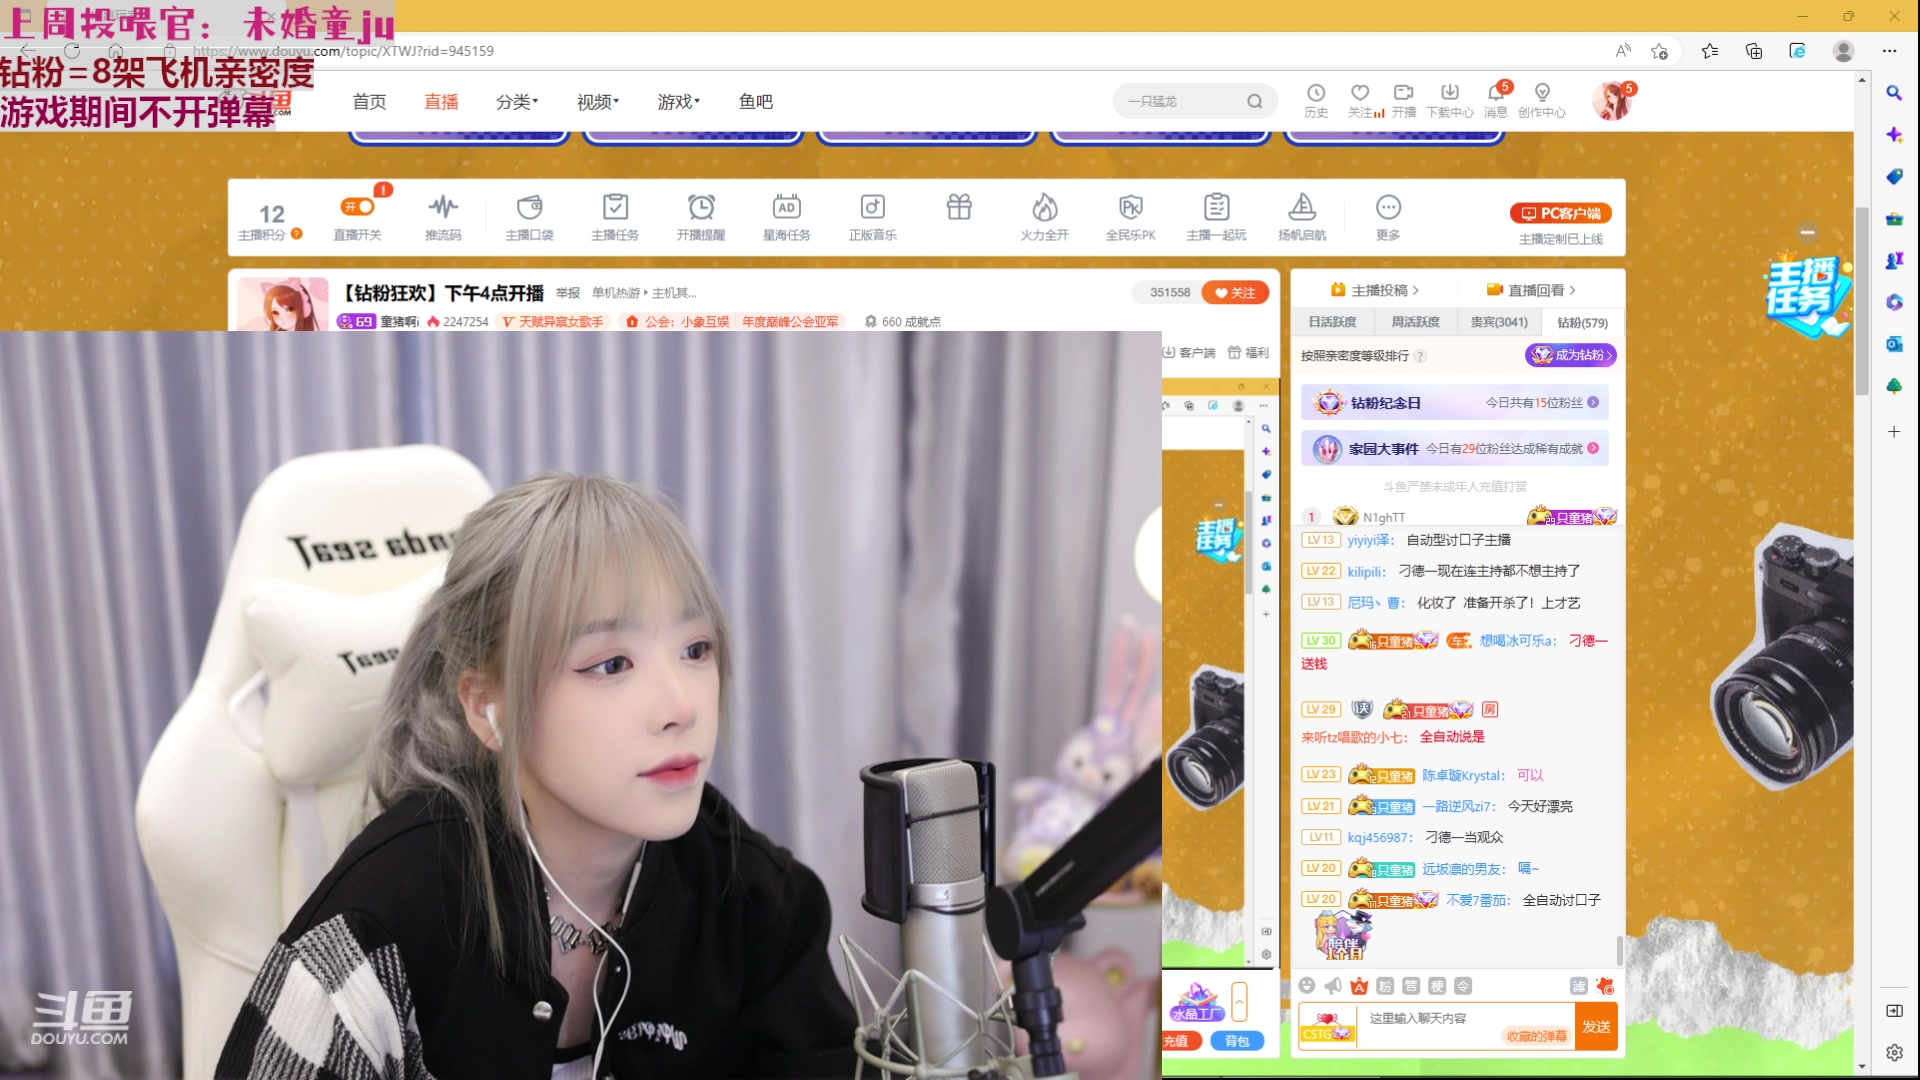Expand 家园大事件 banner arrow

pyautogui.click(x=1593, y=448)
